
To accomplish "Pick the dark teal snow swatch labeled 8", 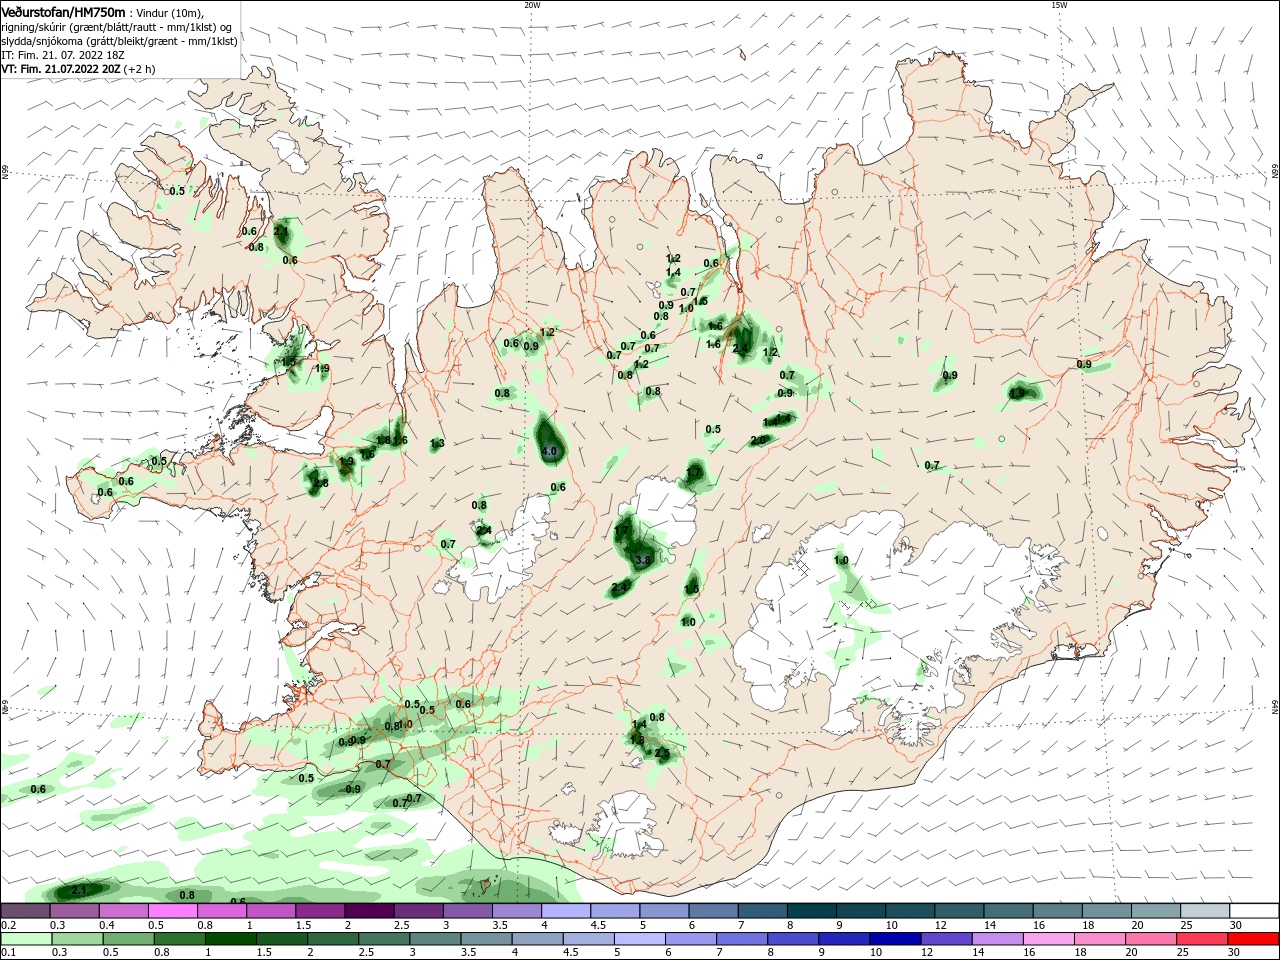I will 812,911.
